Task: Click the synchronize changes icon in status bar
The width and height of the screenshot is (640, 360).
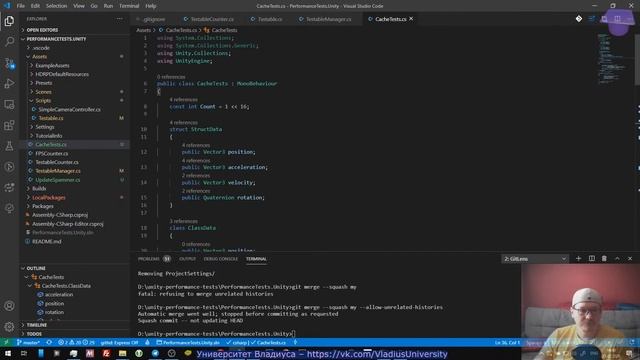Action: (49, 342)
